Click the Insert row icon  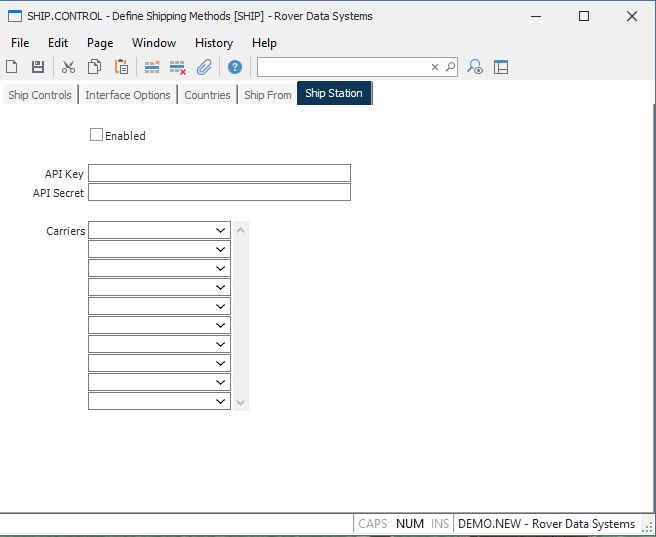[152, 67]
